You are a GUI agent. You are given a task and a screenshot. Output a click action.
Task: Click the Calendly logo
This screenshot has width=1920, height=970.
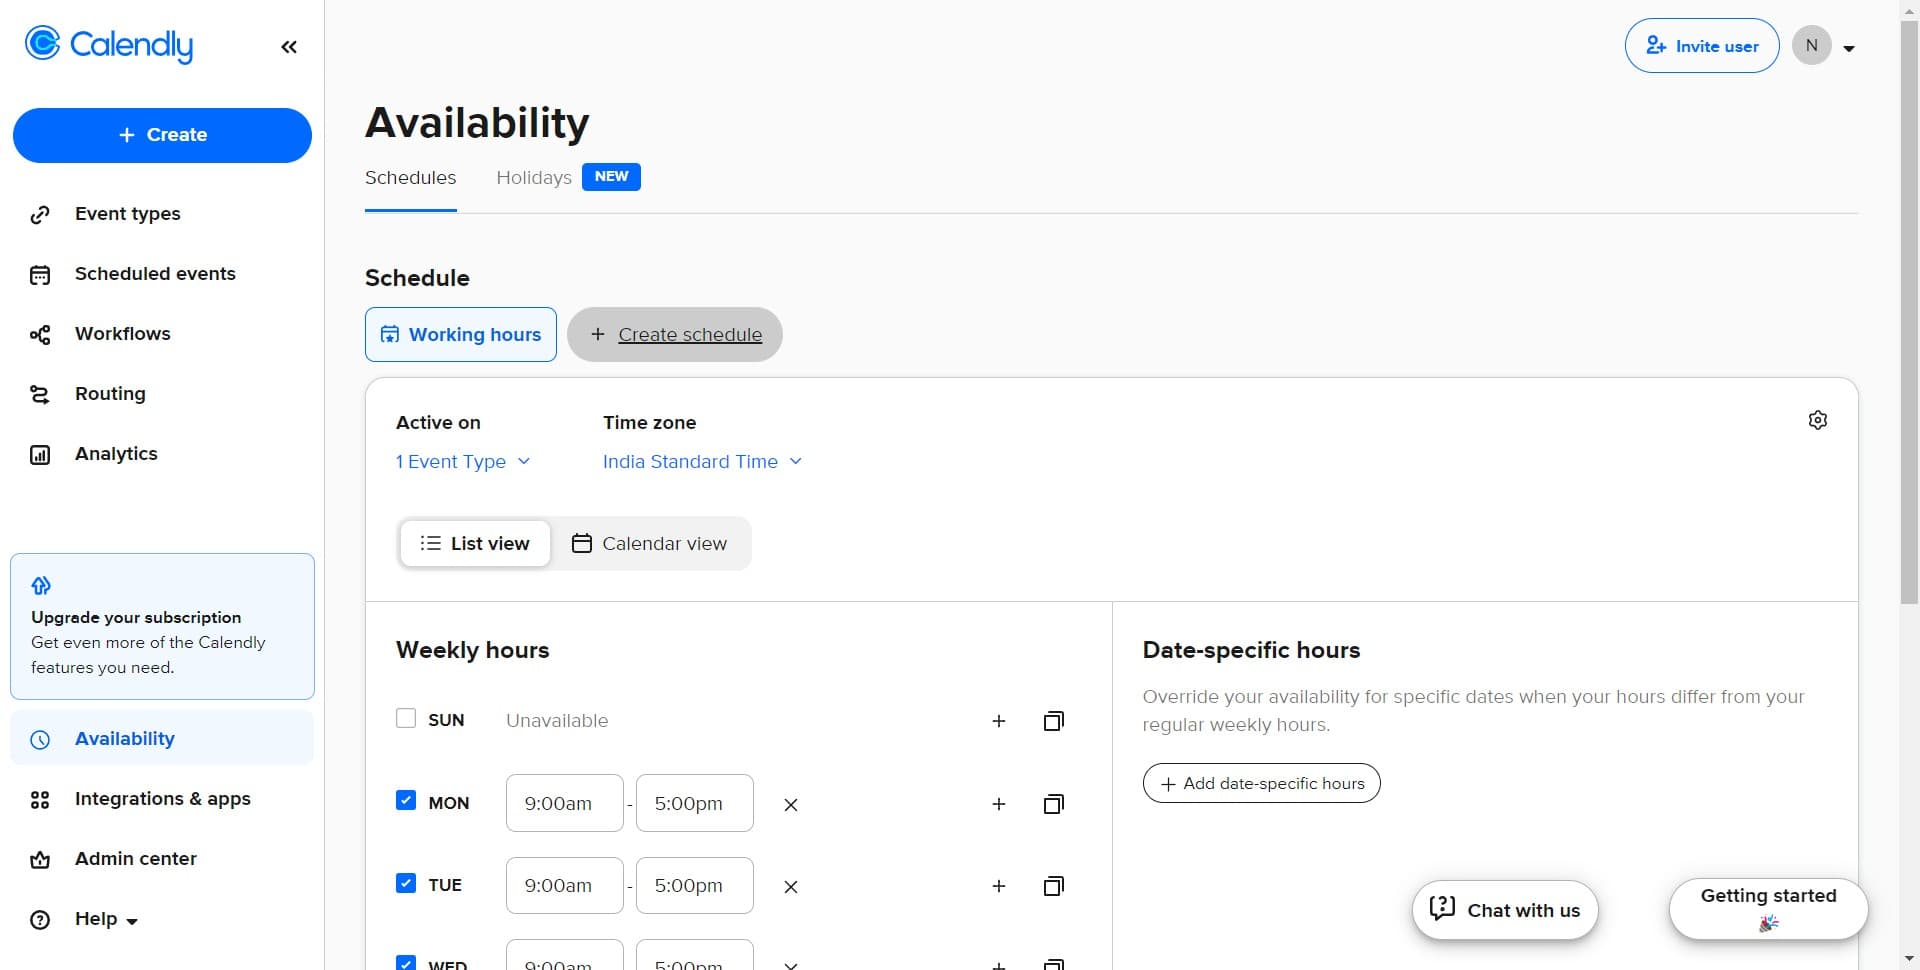click(109, 45)
